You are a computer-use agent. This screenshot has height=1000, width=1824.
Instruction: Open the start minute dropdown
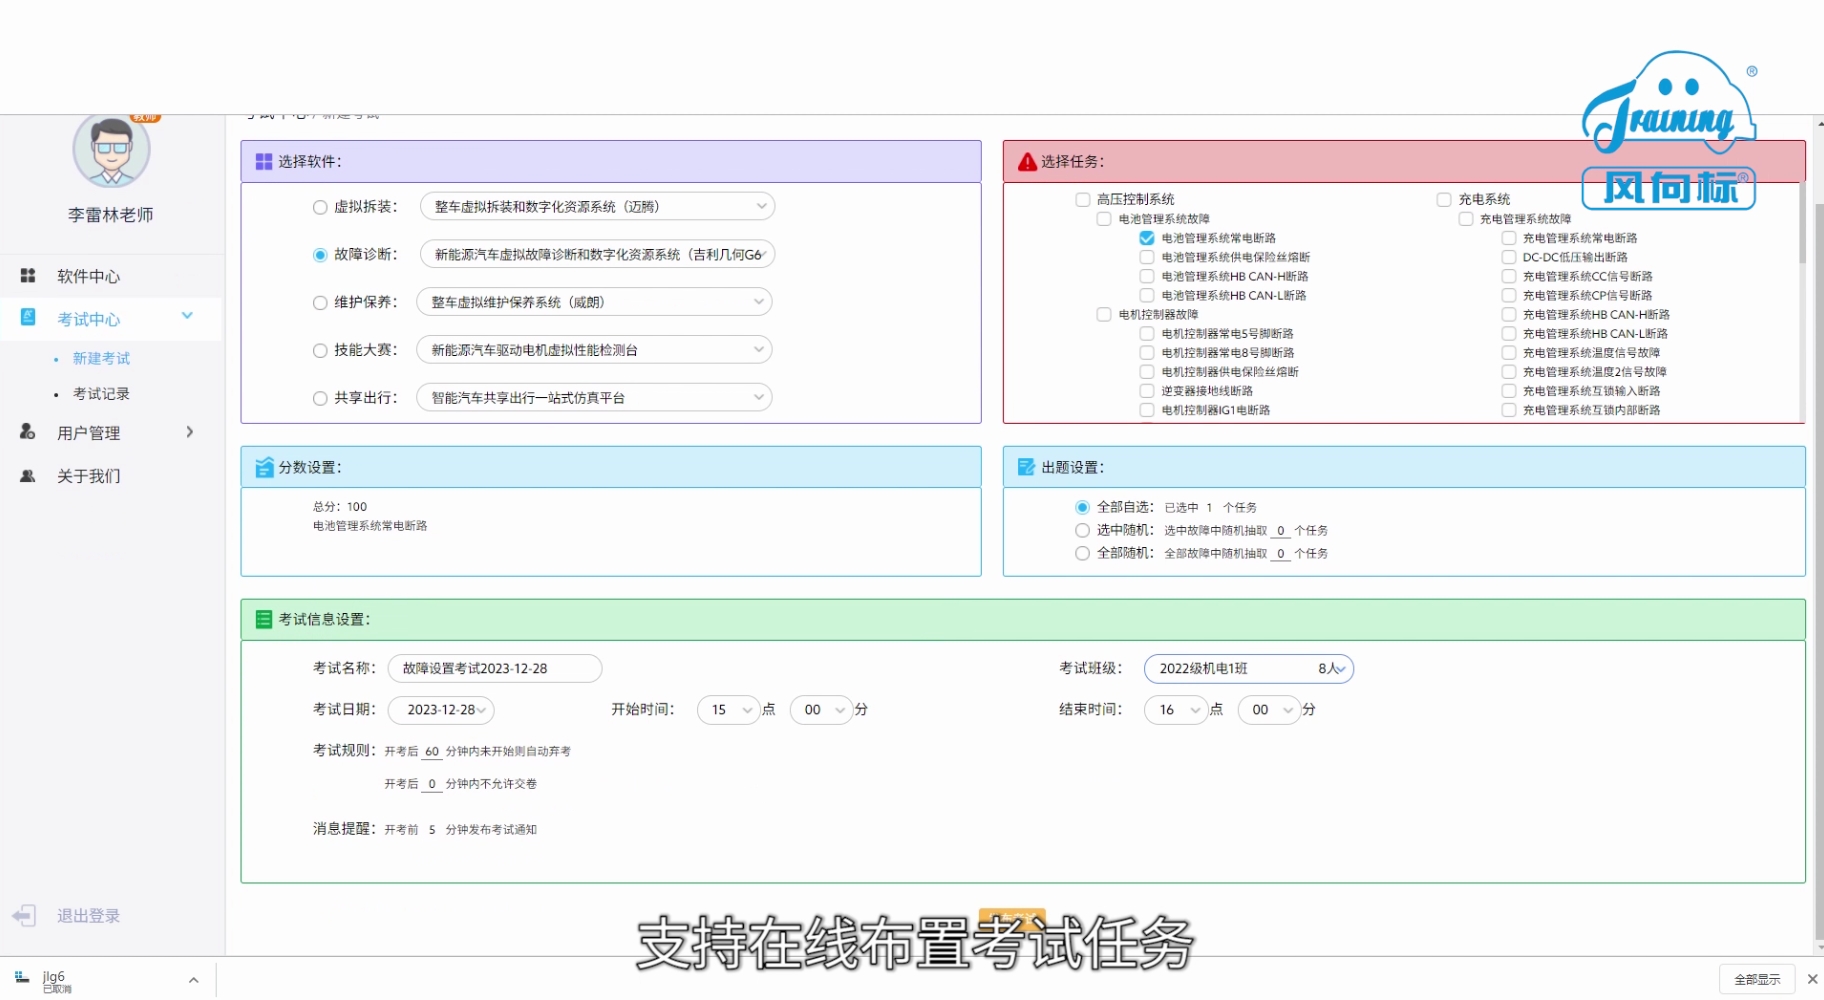coord(822,710)
